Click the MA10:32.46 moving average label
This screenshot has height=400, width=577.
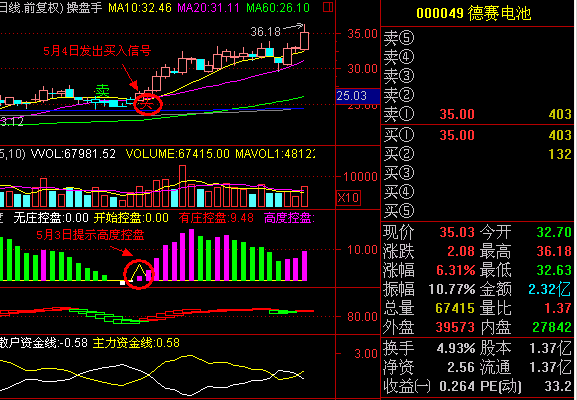tap(139, 7)
